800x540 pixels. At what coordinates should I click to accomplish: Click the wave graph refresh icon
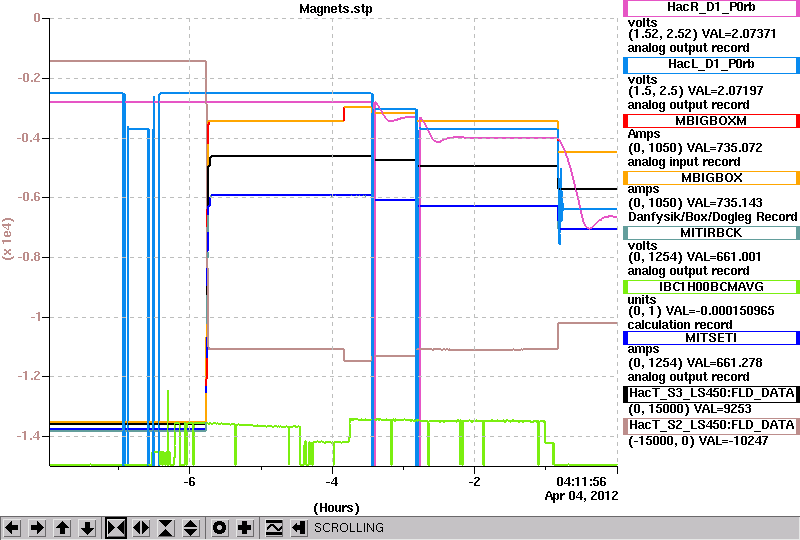pyautogui.click(x=274, y=528)
